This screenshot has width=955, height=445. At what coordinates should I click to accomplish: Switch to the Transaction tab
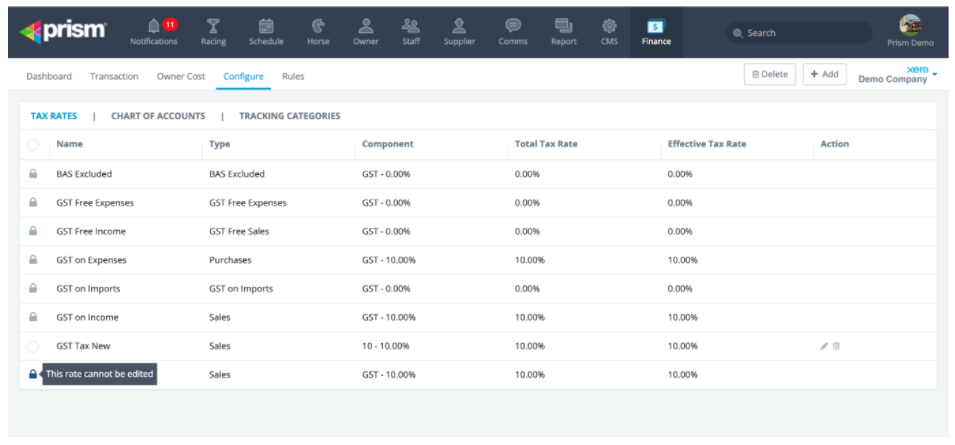tap(114, 76)
